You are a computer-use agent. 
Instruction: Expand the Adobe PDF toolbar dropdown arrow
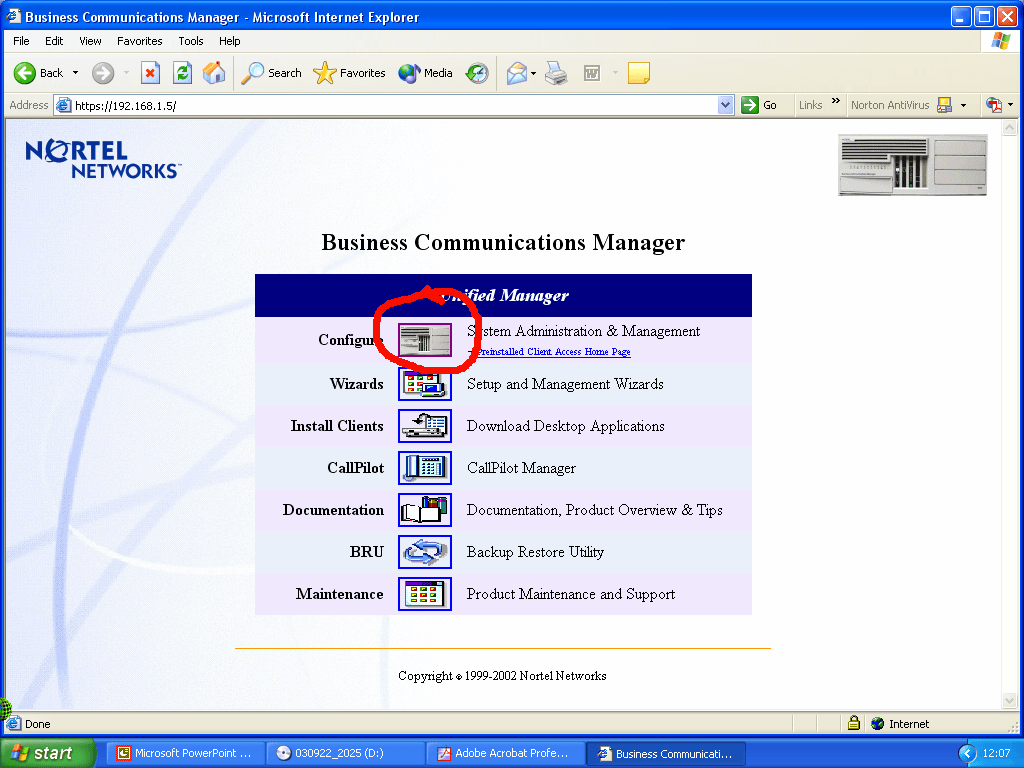coord(1010,105)
